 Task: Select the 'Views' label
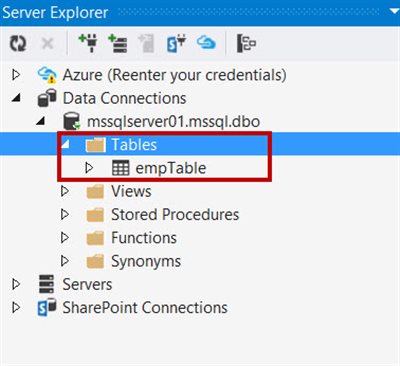coord(131,191)
